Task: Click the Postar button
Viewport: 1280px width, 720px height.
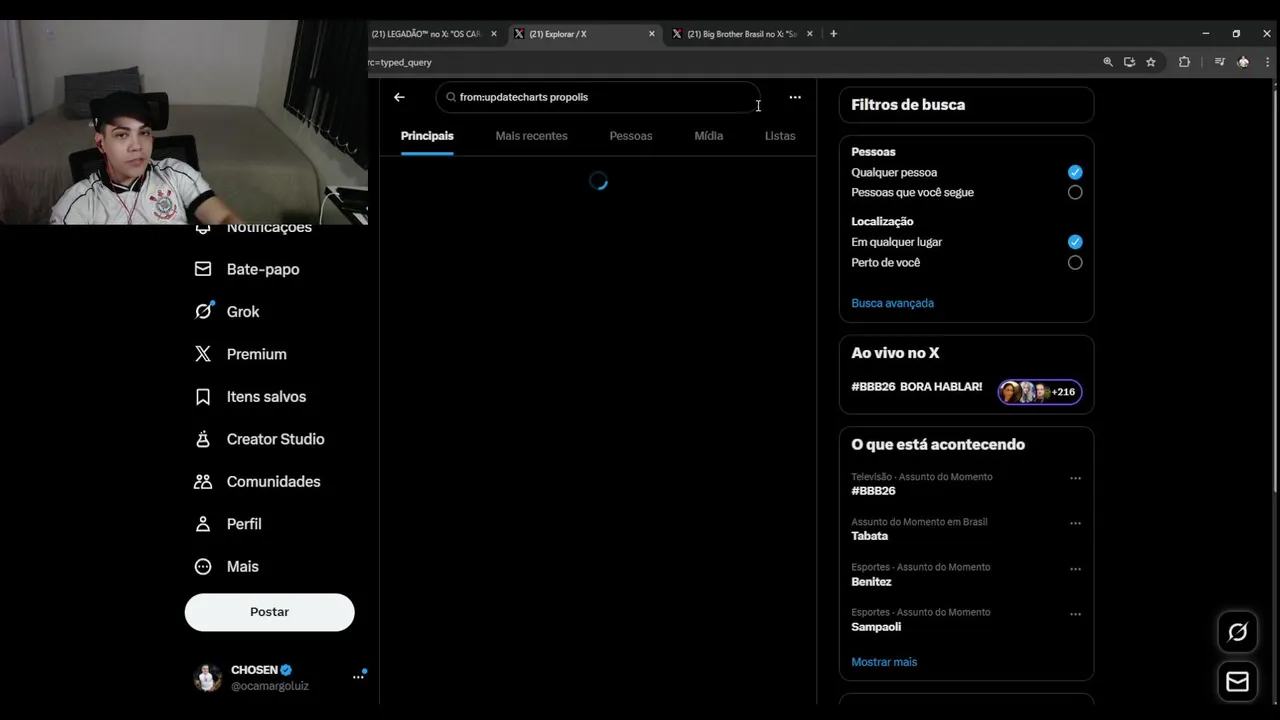Action: click(269, 612)
